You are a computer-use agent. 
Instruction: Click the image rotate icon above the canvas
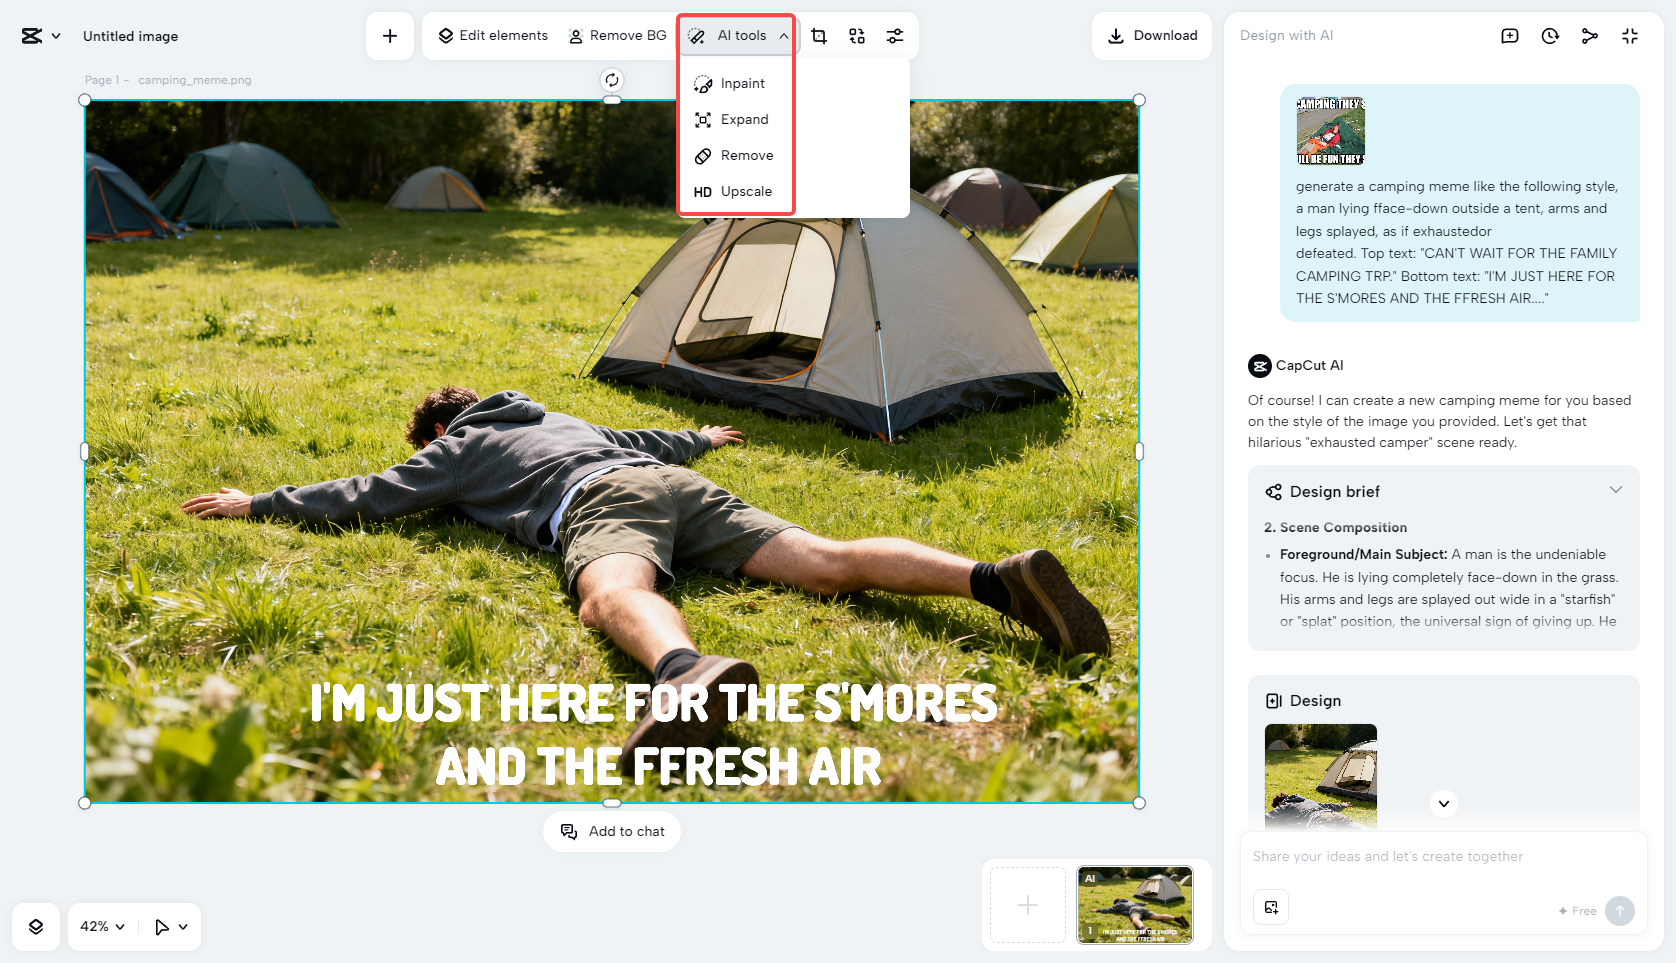point(611,80)
